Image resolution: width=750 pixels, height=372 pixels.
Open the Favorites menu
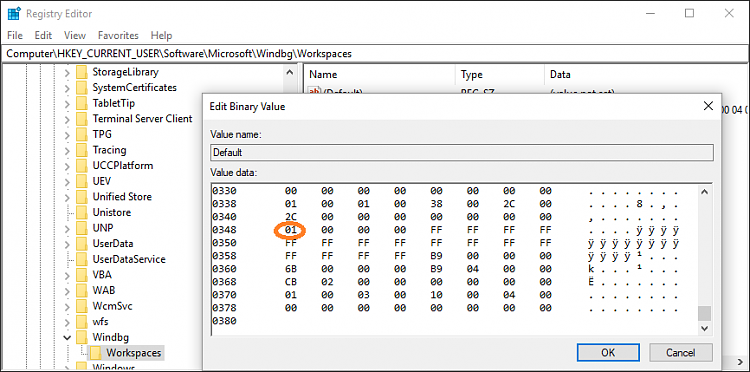click(x=118, y=35)
